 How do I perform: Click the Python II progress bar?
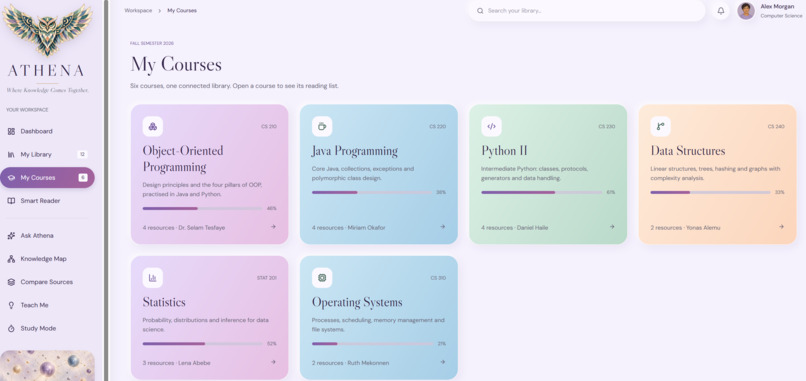click(541, 192)
